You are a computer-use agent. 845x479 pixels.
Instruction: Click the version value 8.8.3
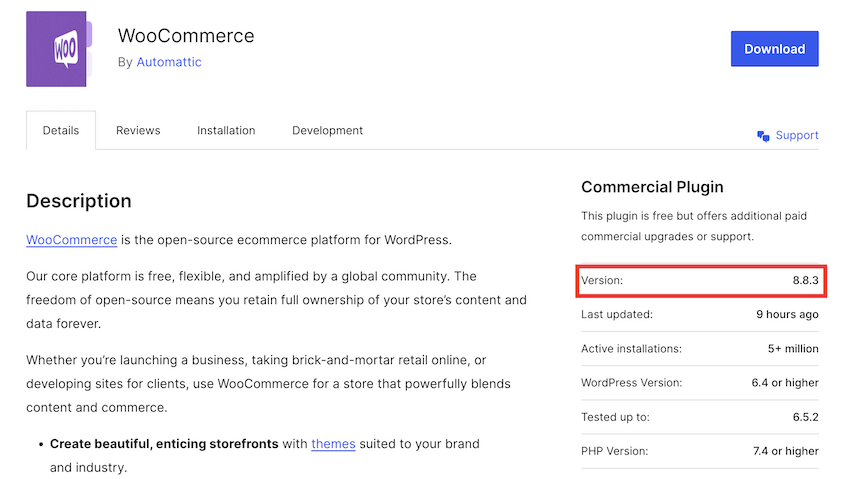pyautogui.click(x=805, y=281)
